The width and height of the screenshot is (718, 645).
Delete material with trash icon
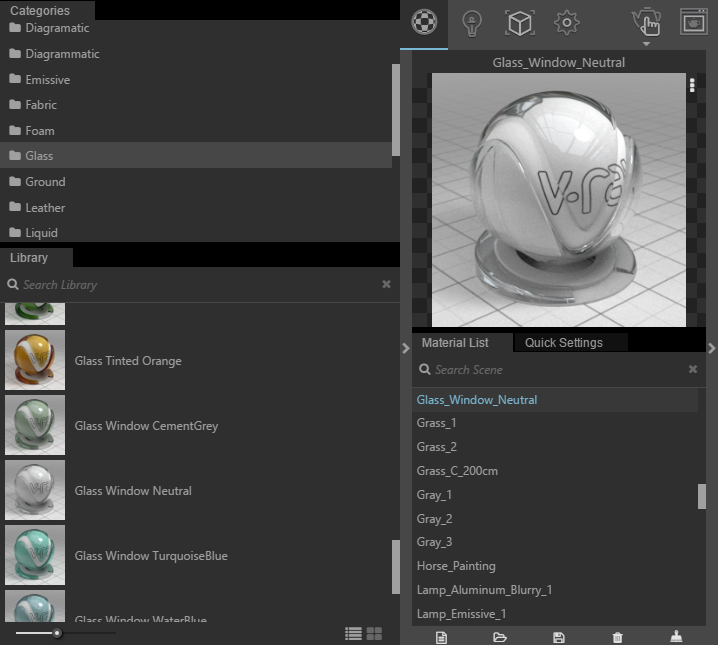pos(617,637)
